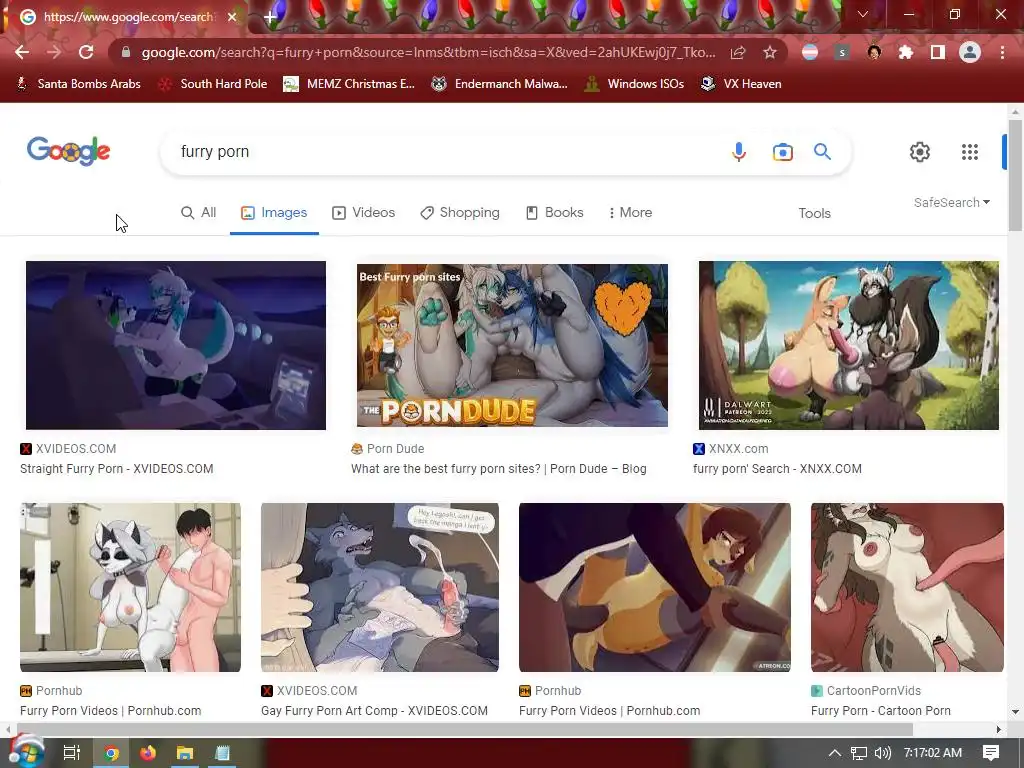The width and height of the screenshot is (1024, 768).
Task: Open the Extensions puzzle piece menu
Action: [x=906, y=52]
